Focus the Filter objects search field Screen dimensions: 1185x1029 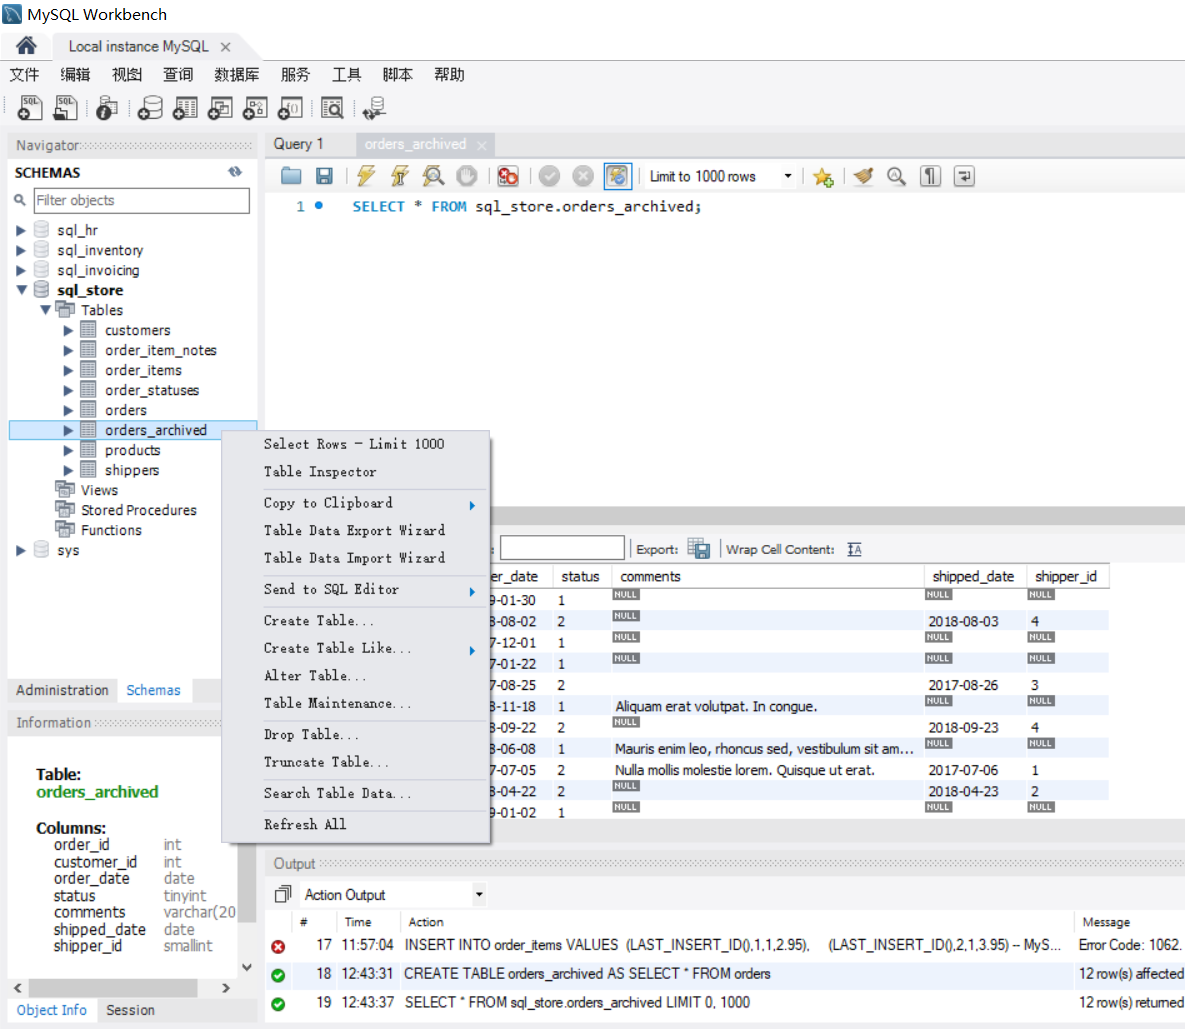pos(141,200)
